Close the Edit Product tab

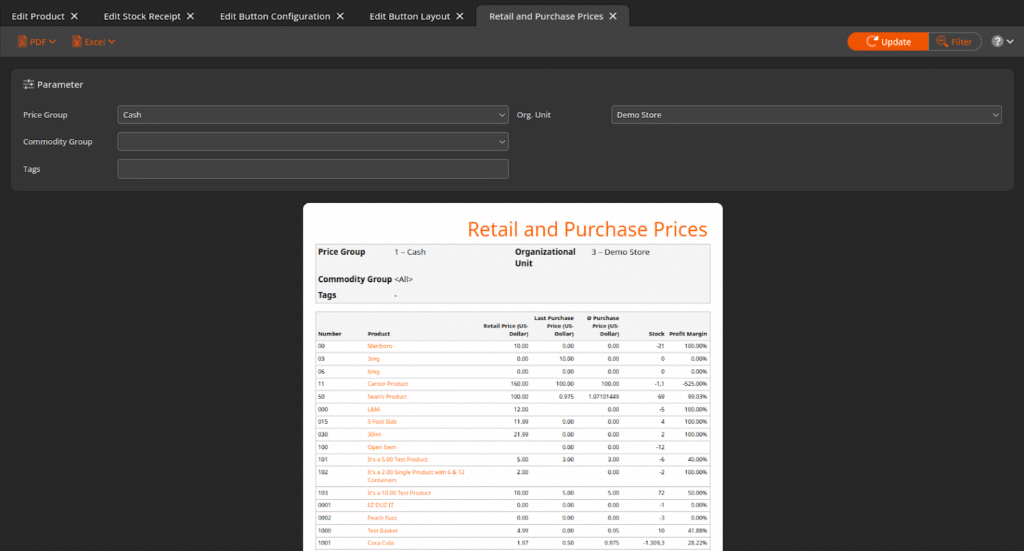pyautogui.click(x=74, y=17)
